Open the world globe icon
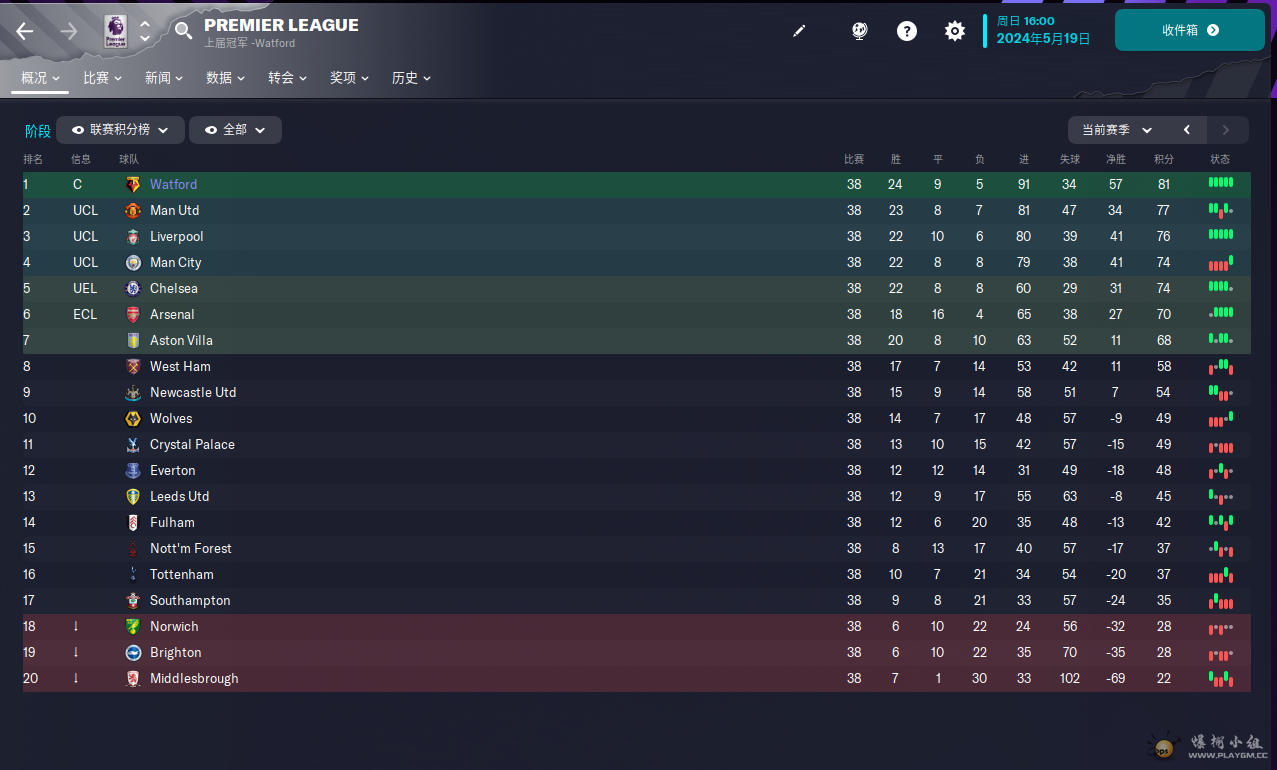The height and width of the screenshot is (770, 1277). [859, 31]
